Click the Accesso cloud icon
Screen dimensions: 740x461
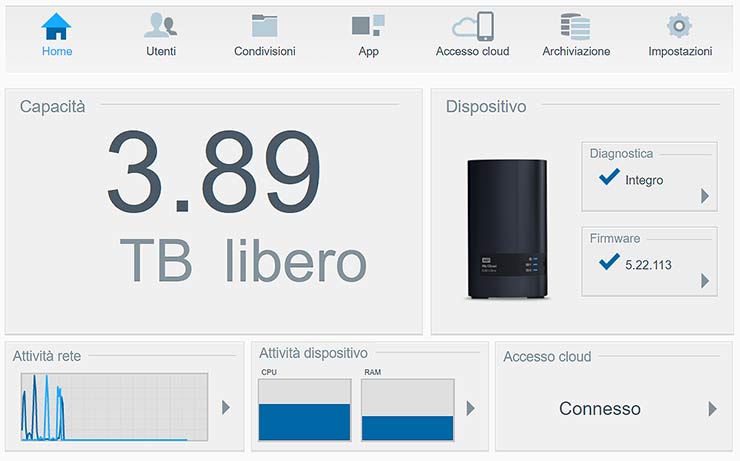tap(473, 25)
